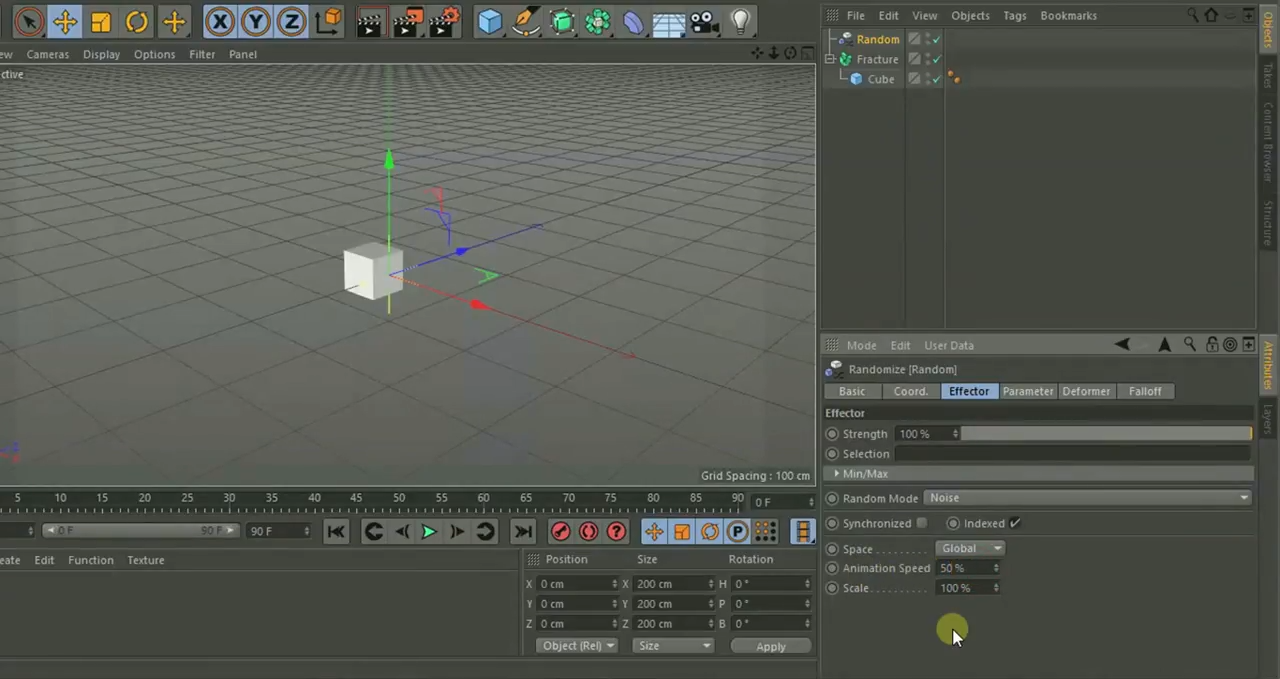
Task: Click the record active objects keyframe button
Action: [560, 532]
